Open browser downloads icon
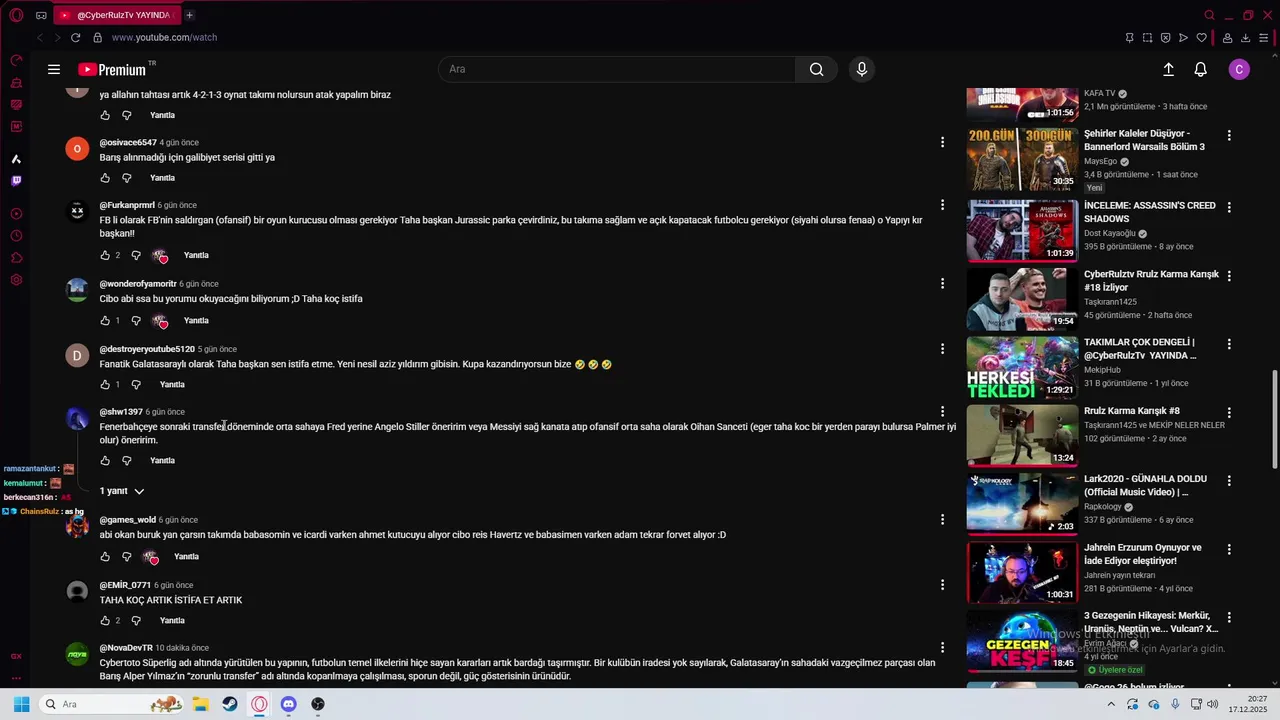Viewport: 1280px width, 720px height. pyautogui.click(x=1245, y=38)
